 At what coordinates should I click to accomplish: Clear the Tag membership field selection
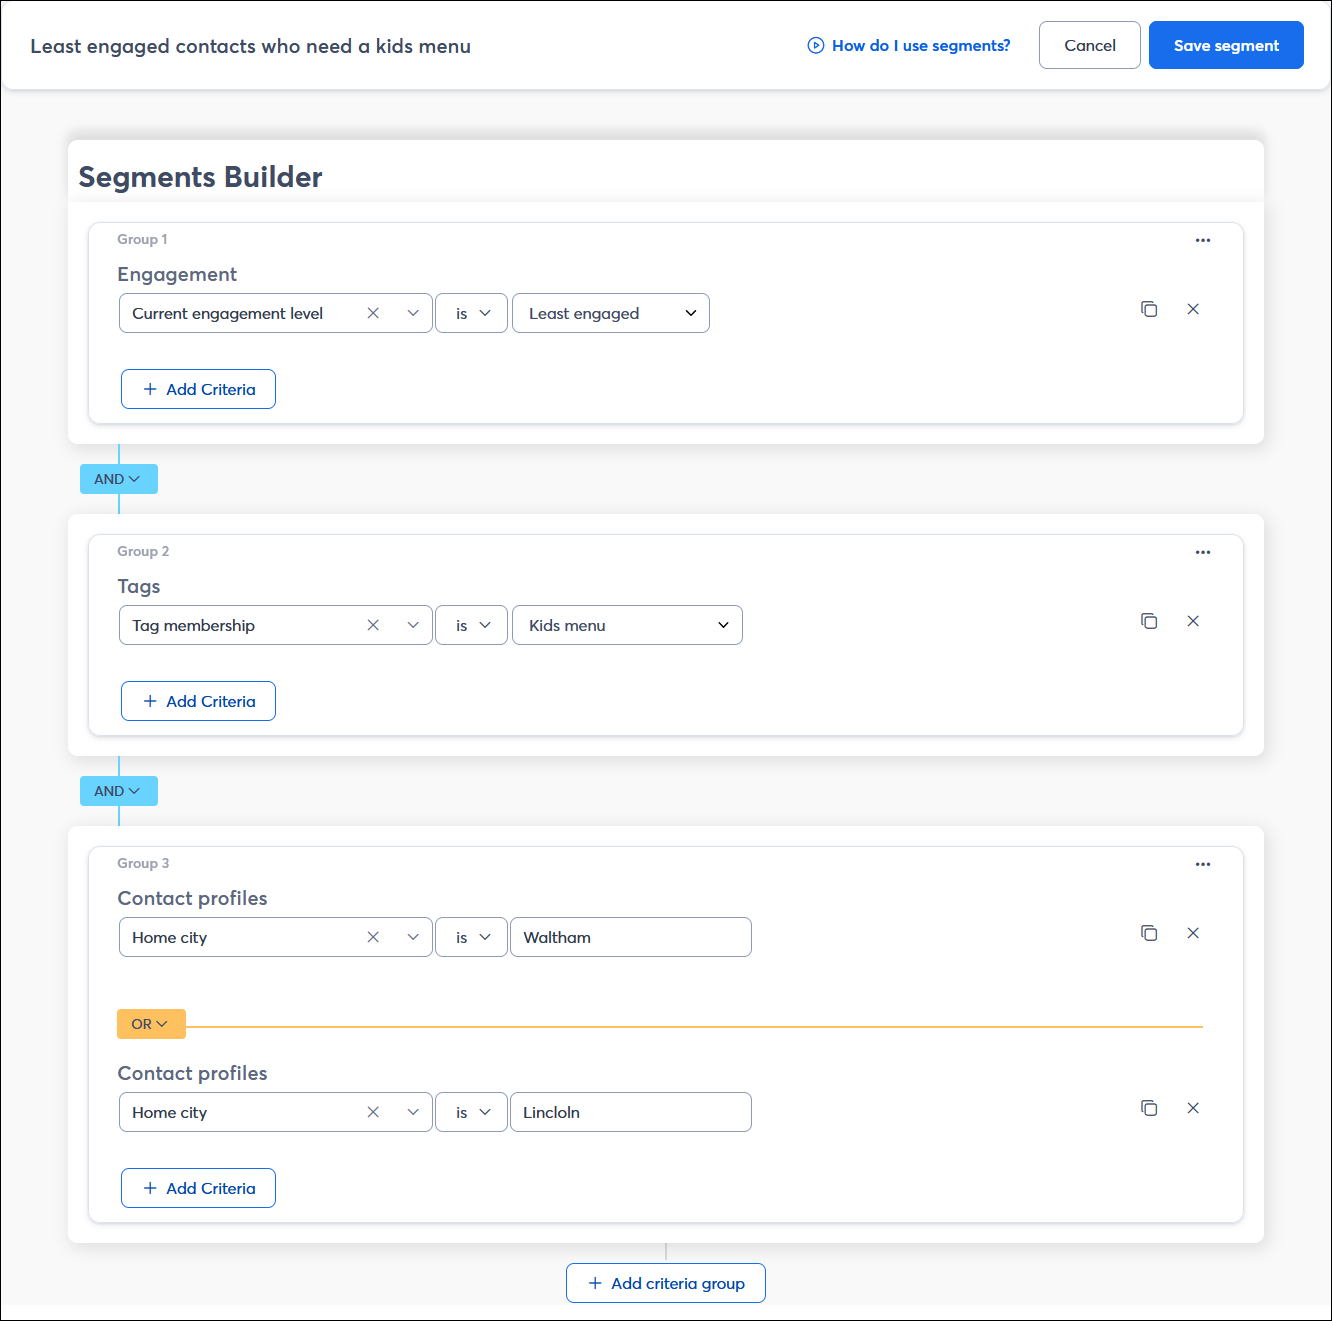[373, 625]
